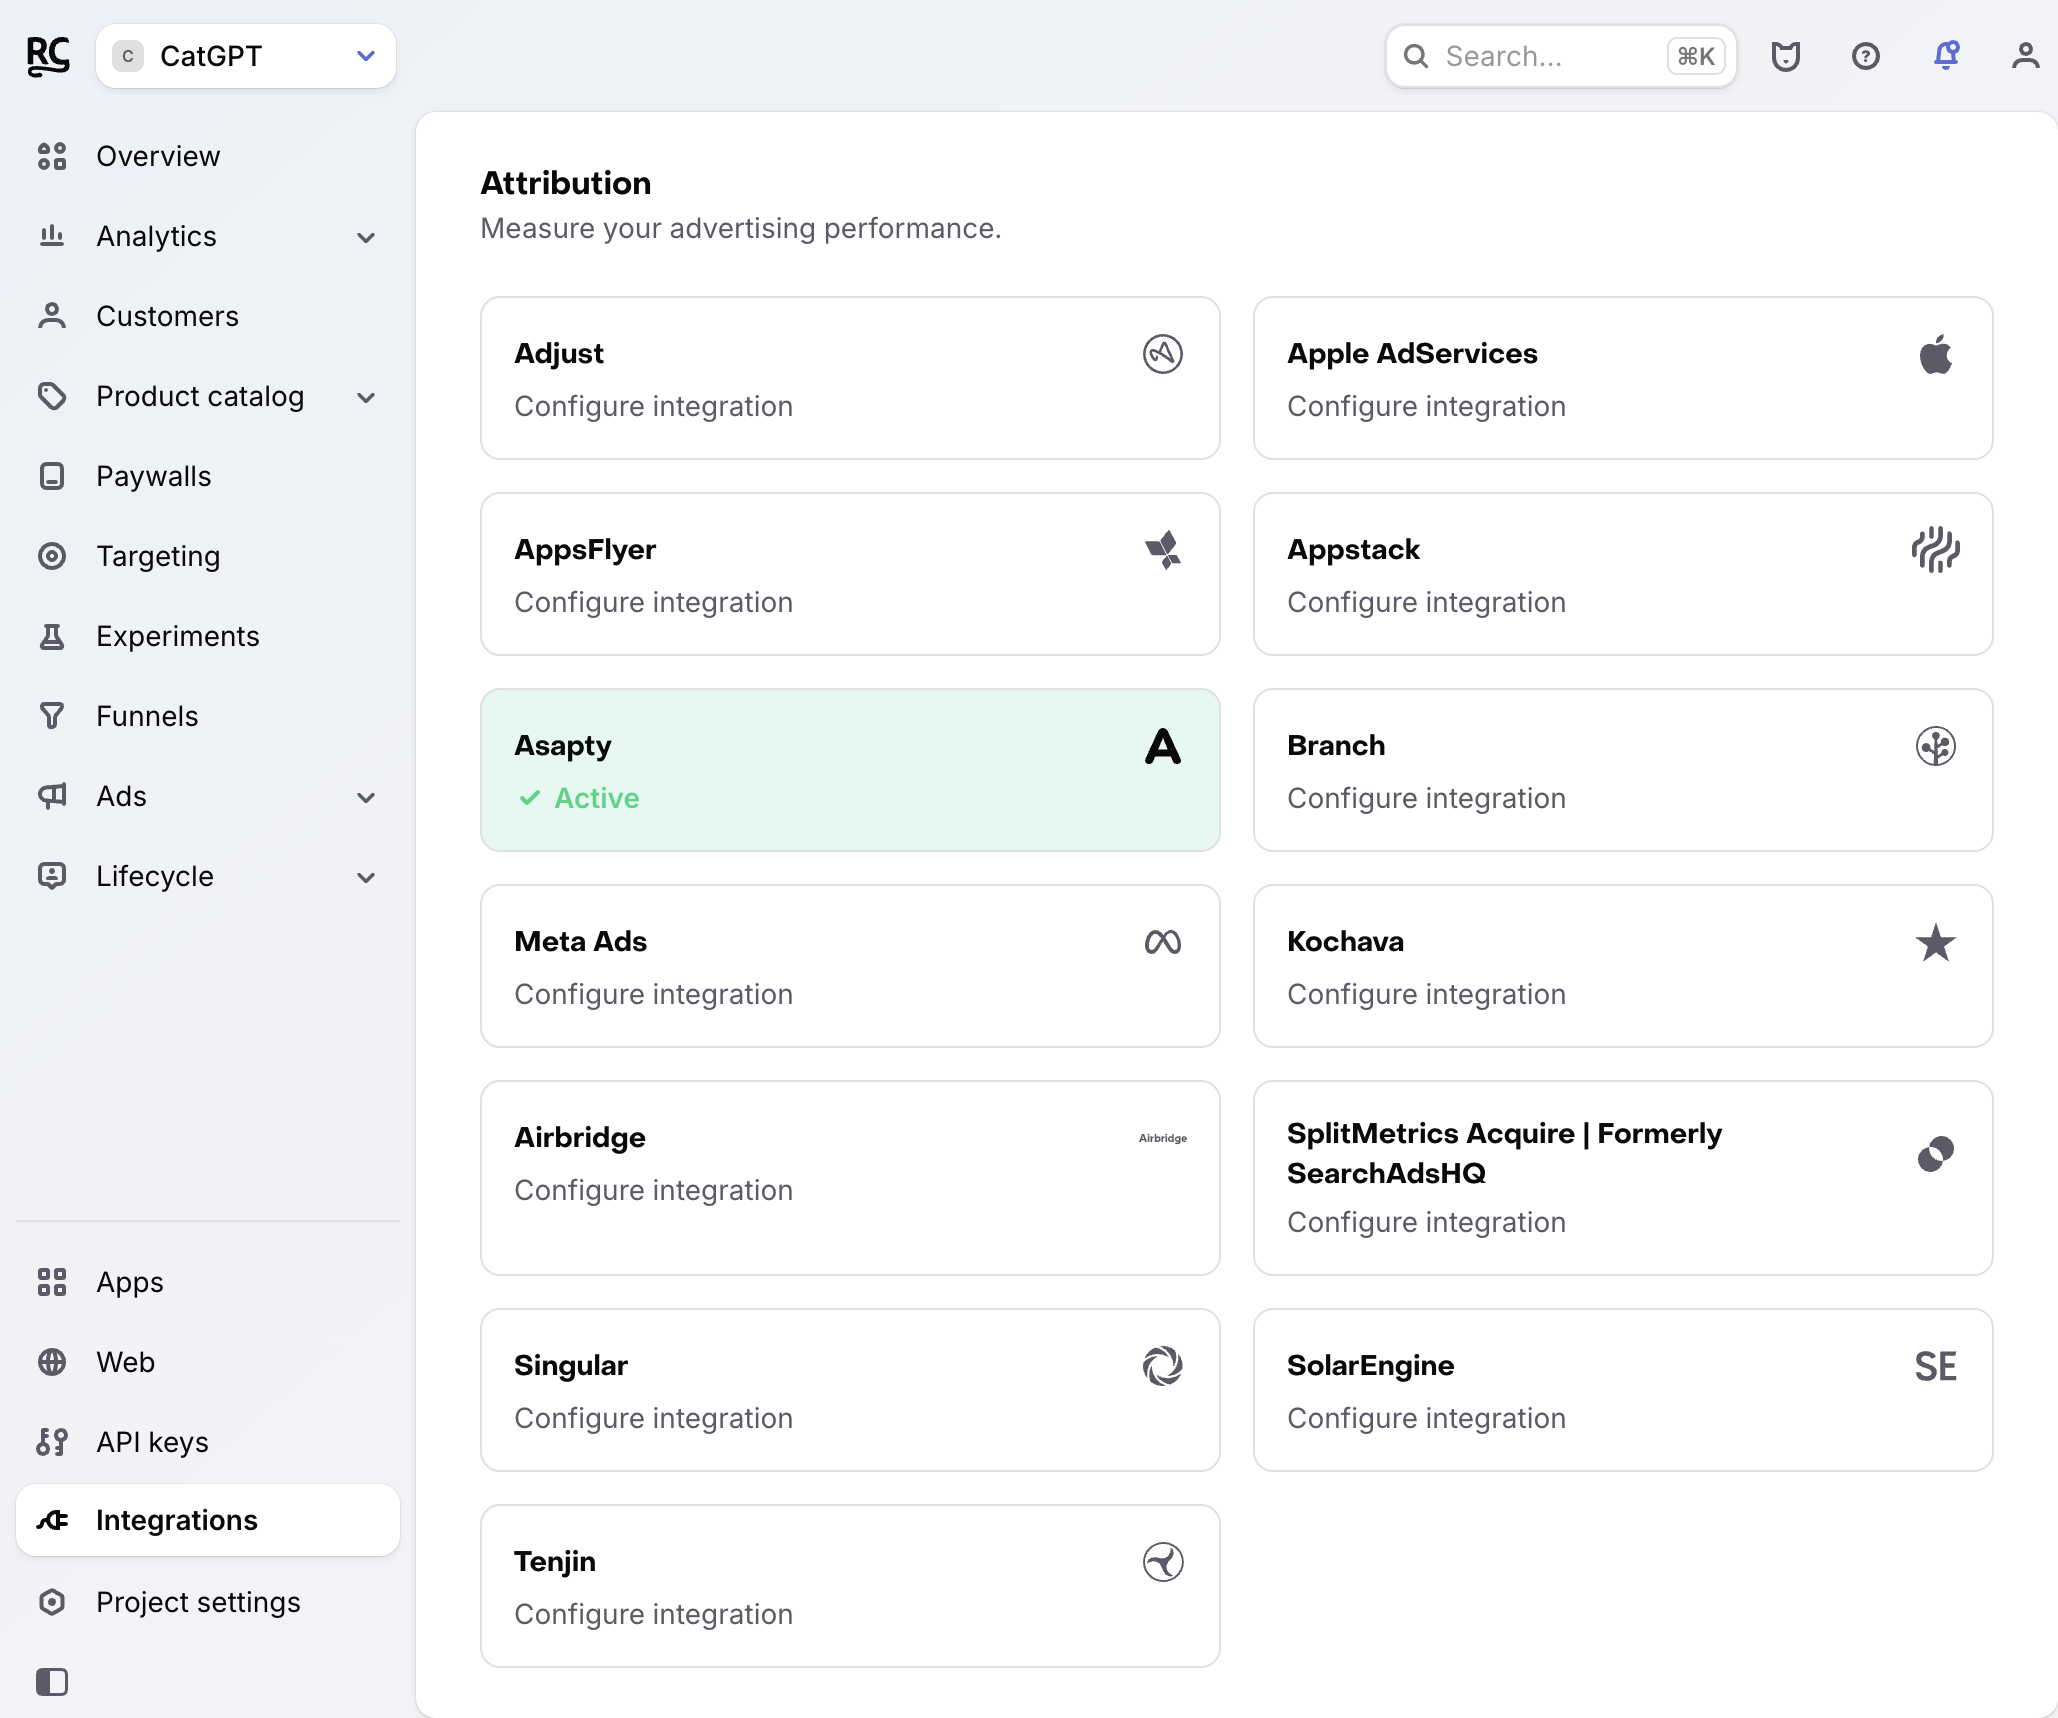This screenshot has width=2058, height=1718.
Task: Click the Branch logo icon
Action: [1936, 746]
